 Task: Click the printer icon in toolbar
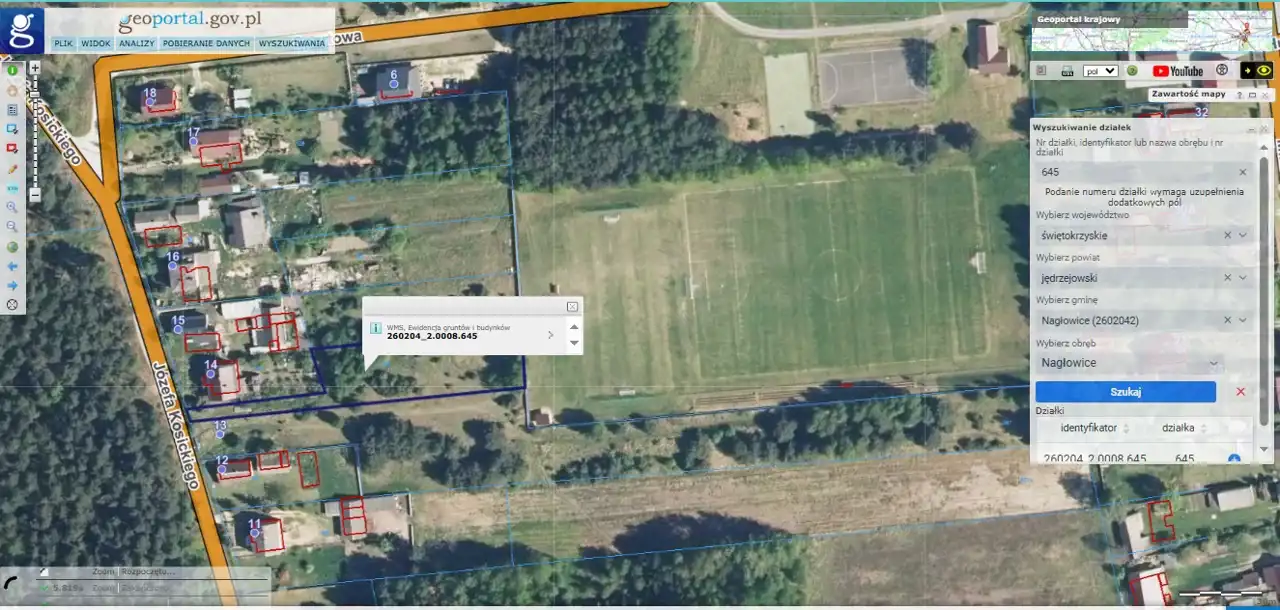click(1067, 71)
